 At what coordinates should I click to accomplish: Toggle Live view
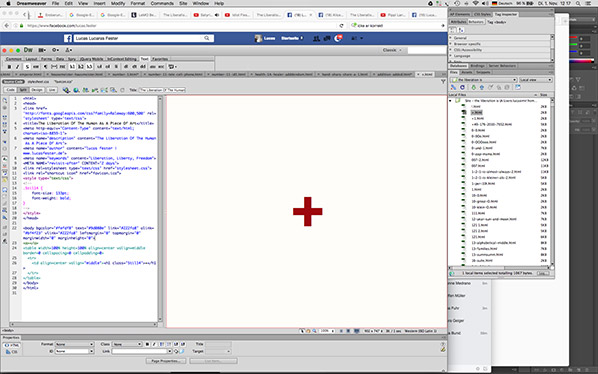(51, 90)
